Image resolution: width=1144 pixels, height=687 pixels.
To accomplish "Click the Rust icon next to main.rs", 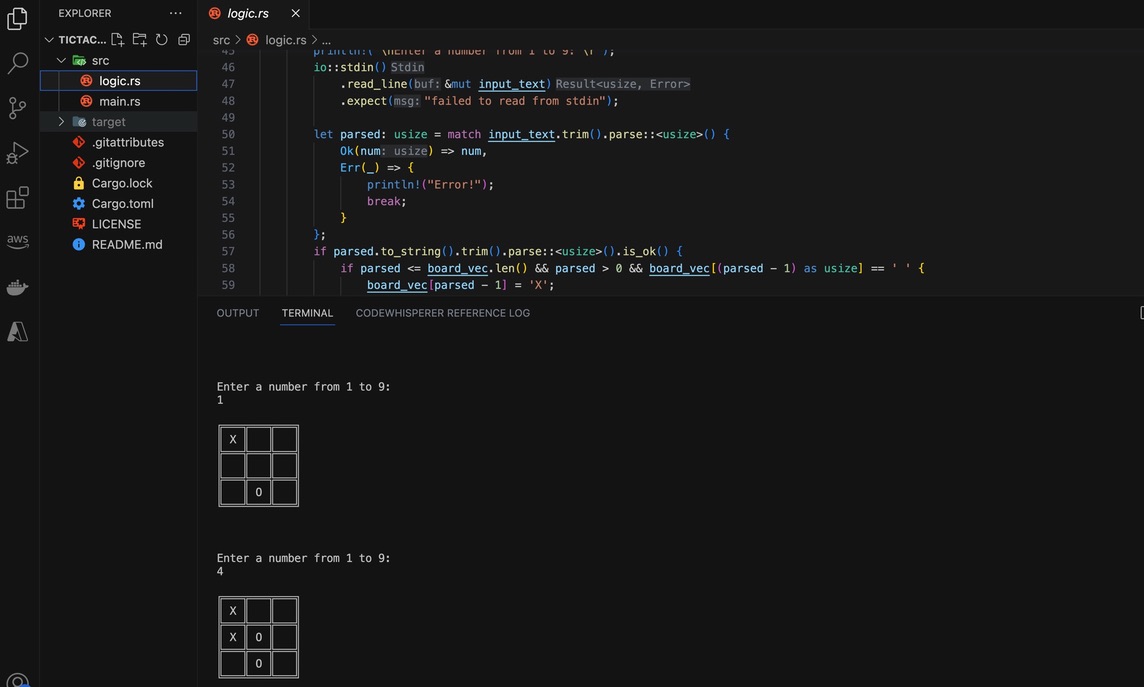I will coord(86,101).
